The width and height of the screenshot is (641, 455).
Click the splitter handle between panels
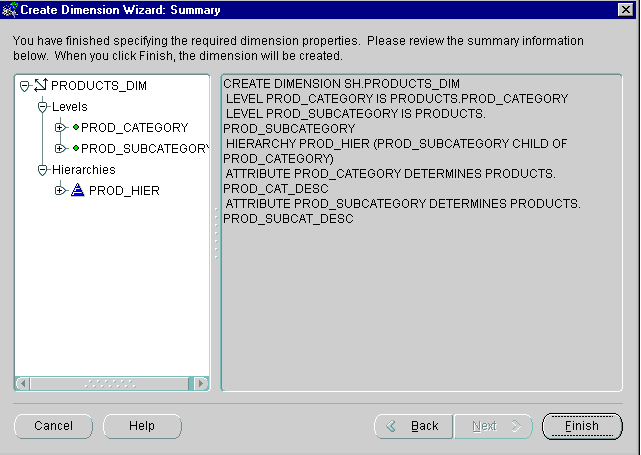215,232
